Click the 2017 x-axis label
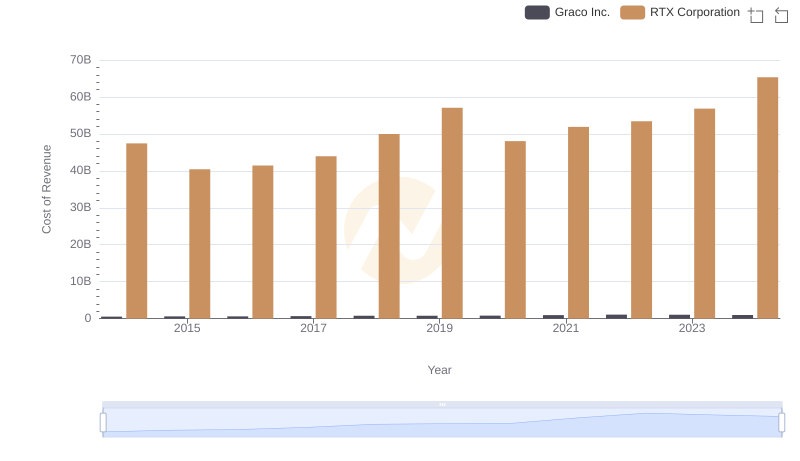The width and height of the screenshot is (800, 461). [313, 328]
